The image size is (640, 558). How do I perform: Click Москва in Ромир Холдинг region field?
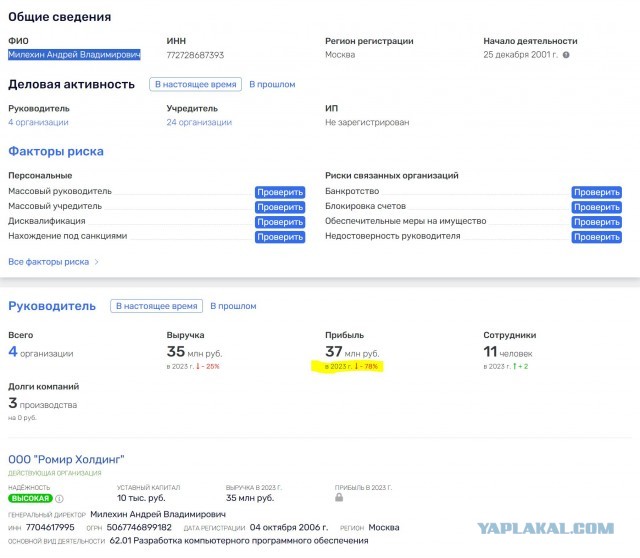pyautogui.click(x=384, y=528)
